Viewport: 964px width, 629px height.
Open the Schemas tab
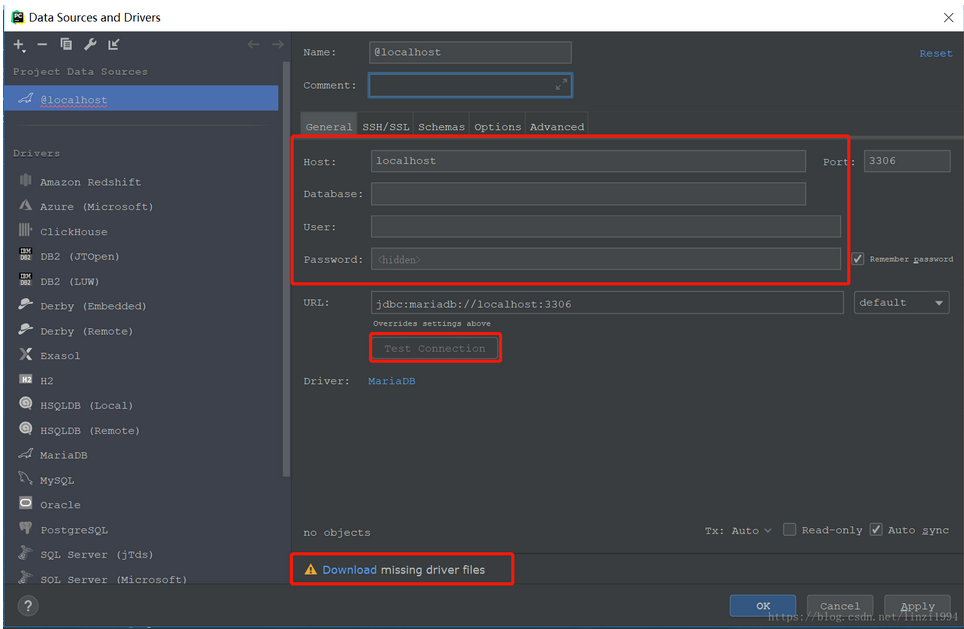coord(441,127)
